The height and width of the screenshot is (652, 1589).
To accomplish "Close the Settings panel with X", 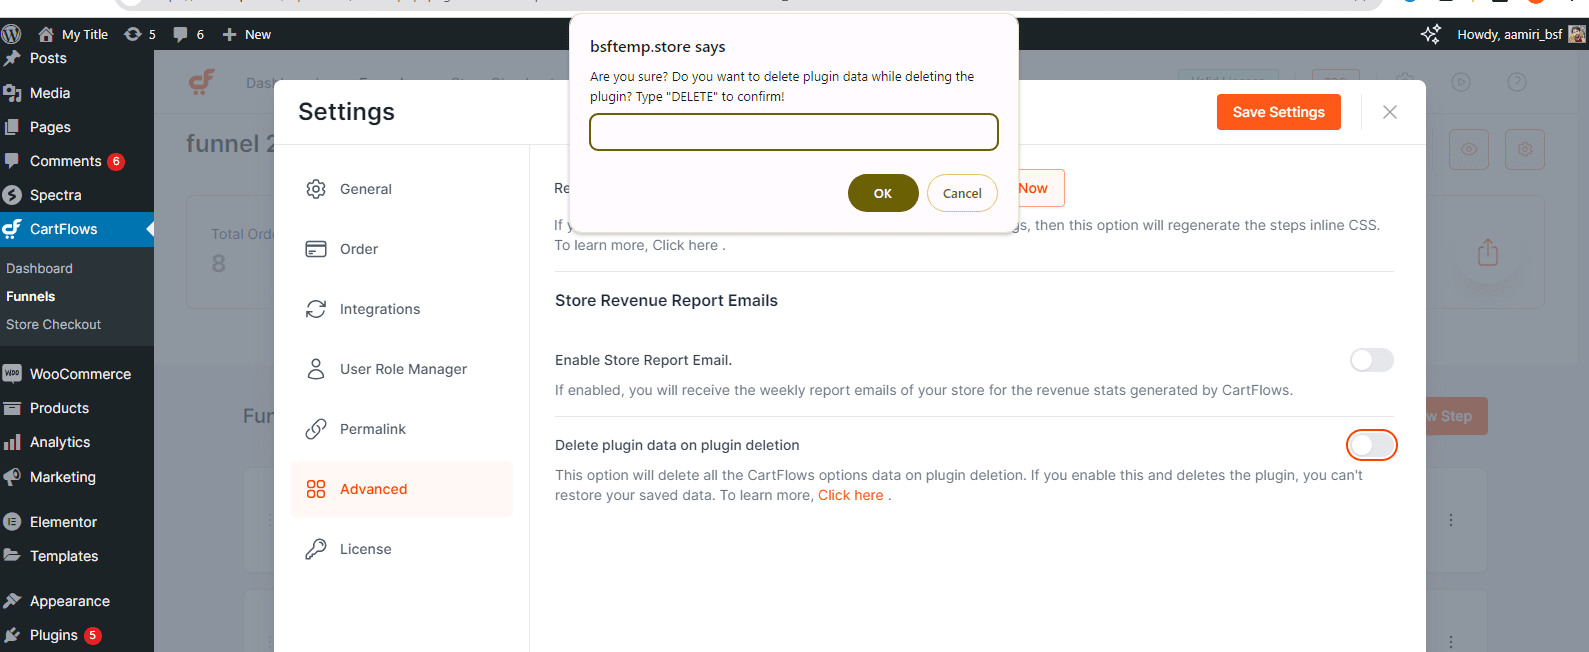I will pyautogui.click(x=1389, y=112).
